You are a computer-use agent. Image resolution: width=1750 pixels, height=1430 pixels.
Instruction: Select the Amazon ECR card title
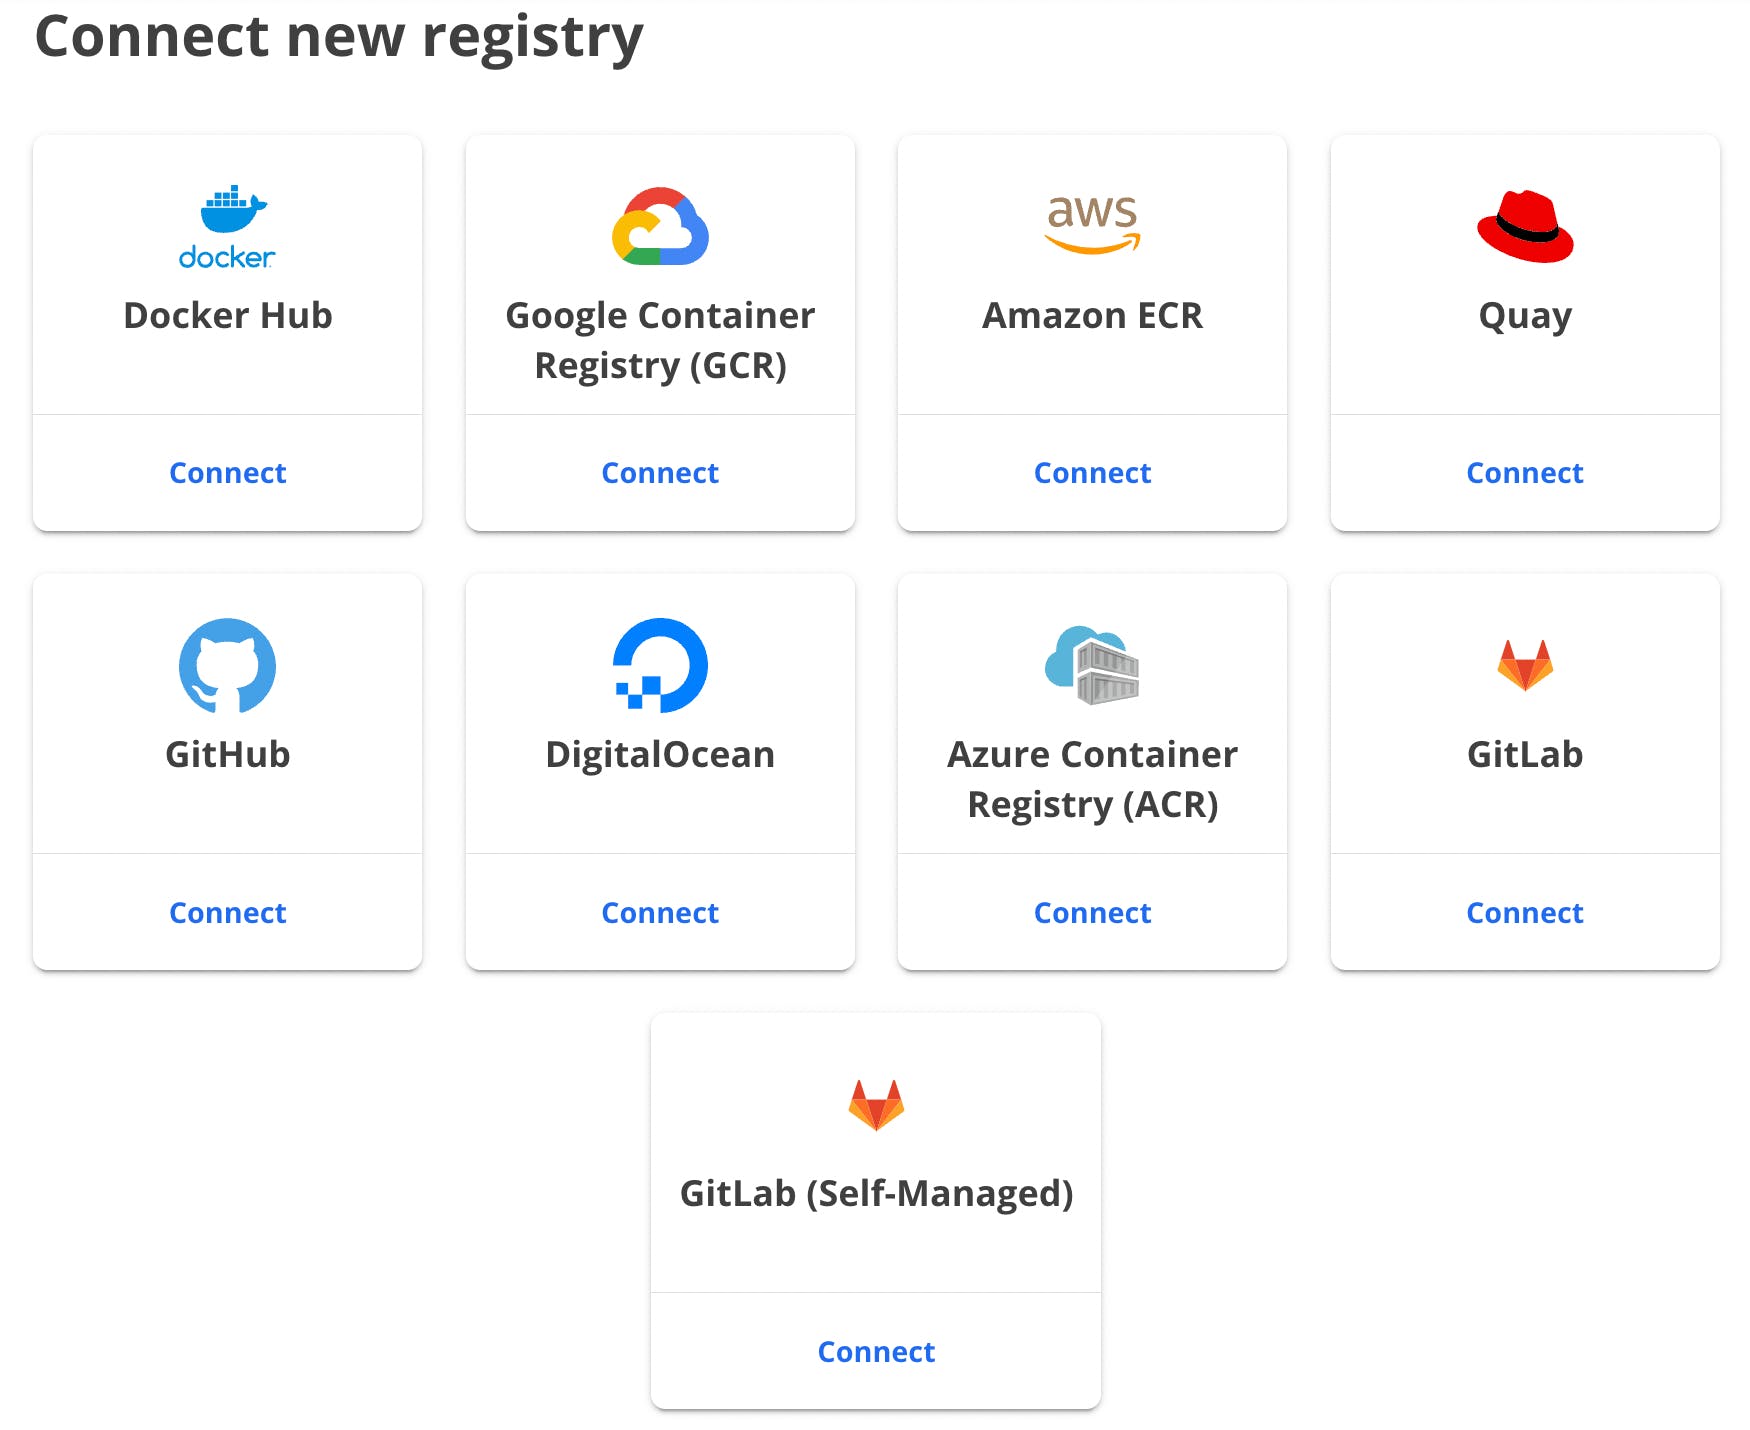pyautogui.click(x=1092, y=316)
